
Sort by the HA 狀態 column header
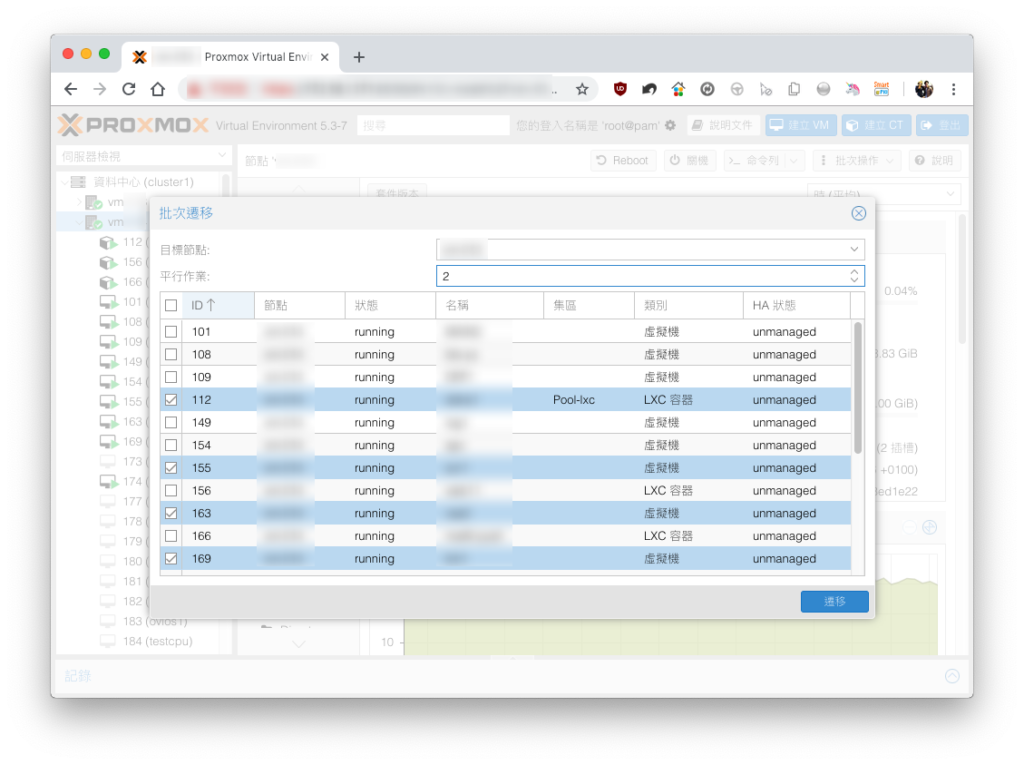tap(797, 305)
